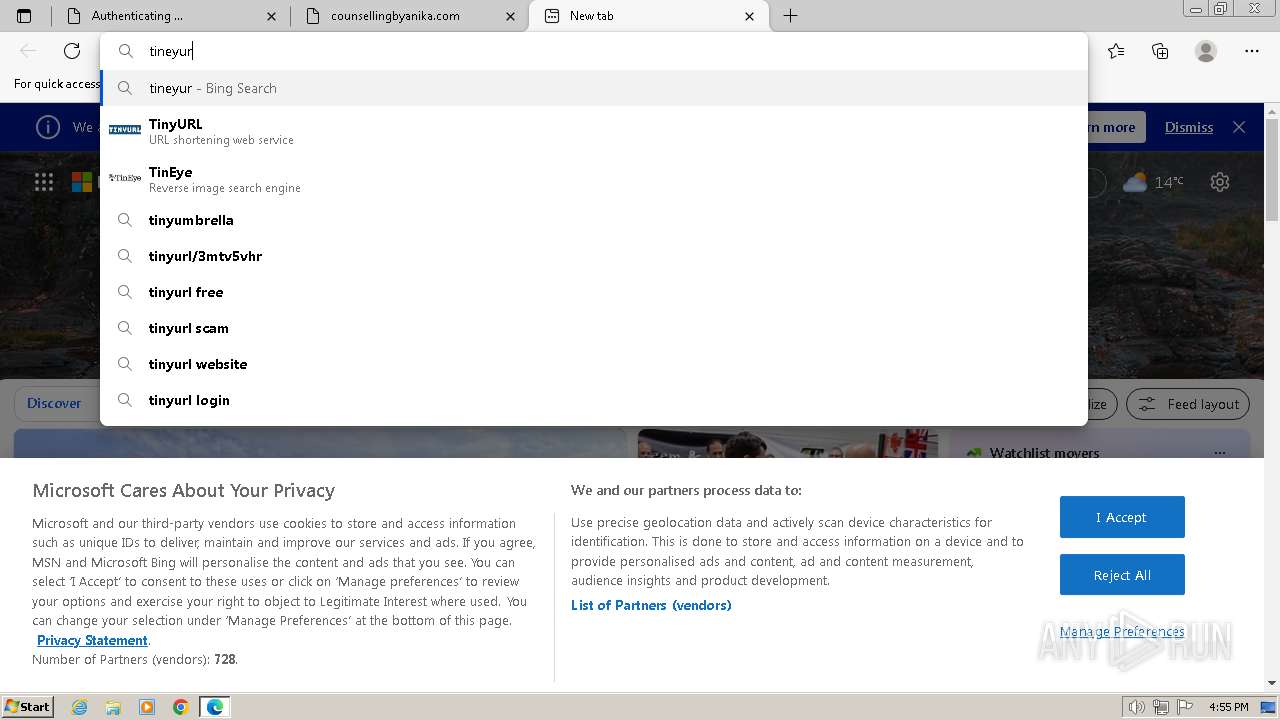Screen dimensions: 1280x720
Task: Close the Authenticating tab
Action: pyautogui.click(x=272, y=16)
